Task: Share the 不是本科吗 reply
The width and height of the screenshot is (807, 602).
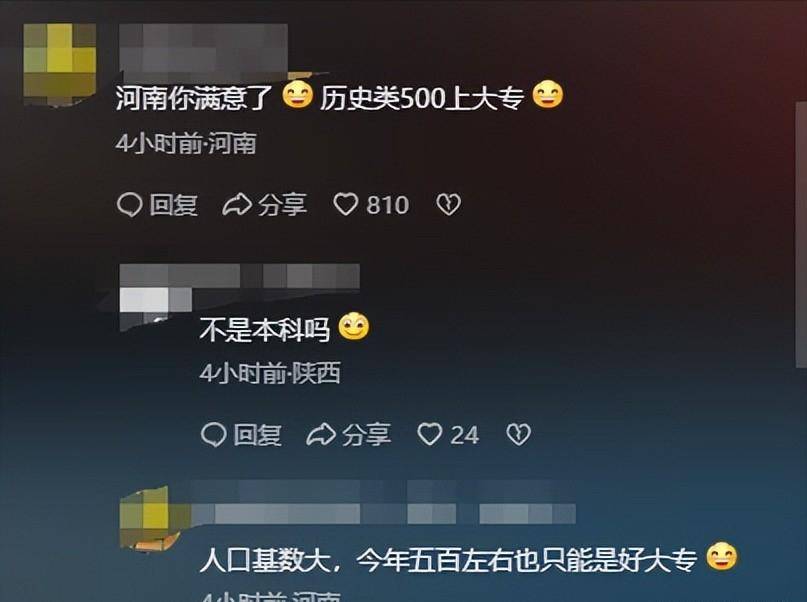Action: click(348, 434)
